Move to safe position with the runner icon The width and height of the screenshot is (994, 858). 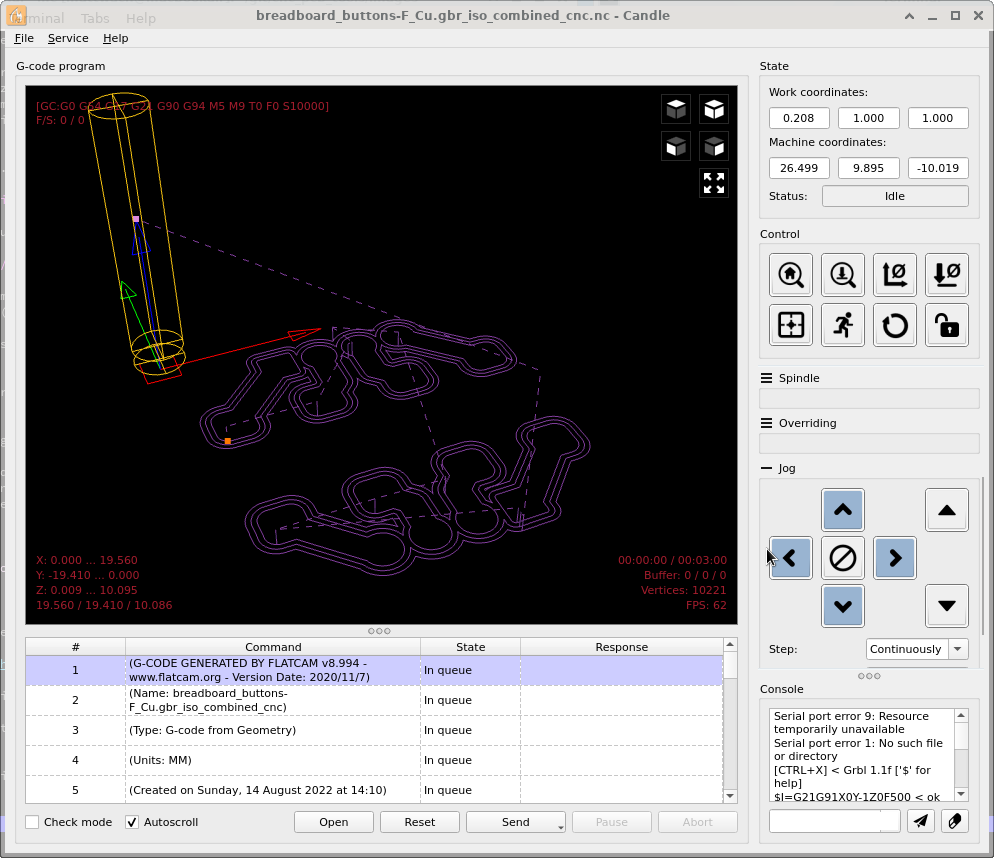click(x=843, y=325)
